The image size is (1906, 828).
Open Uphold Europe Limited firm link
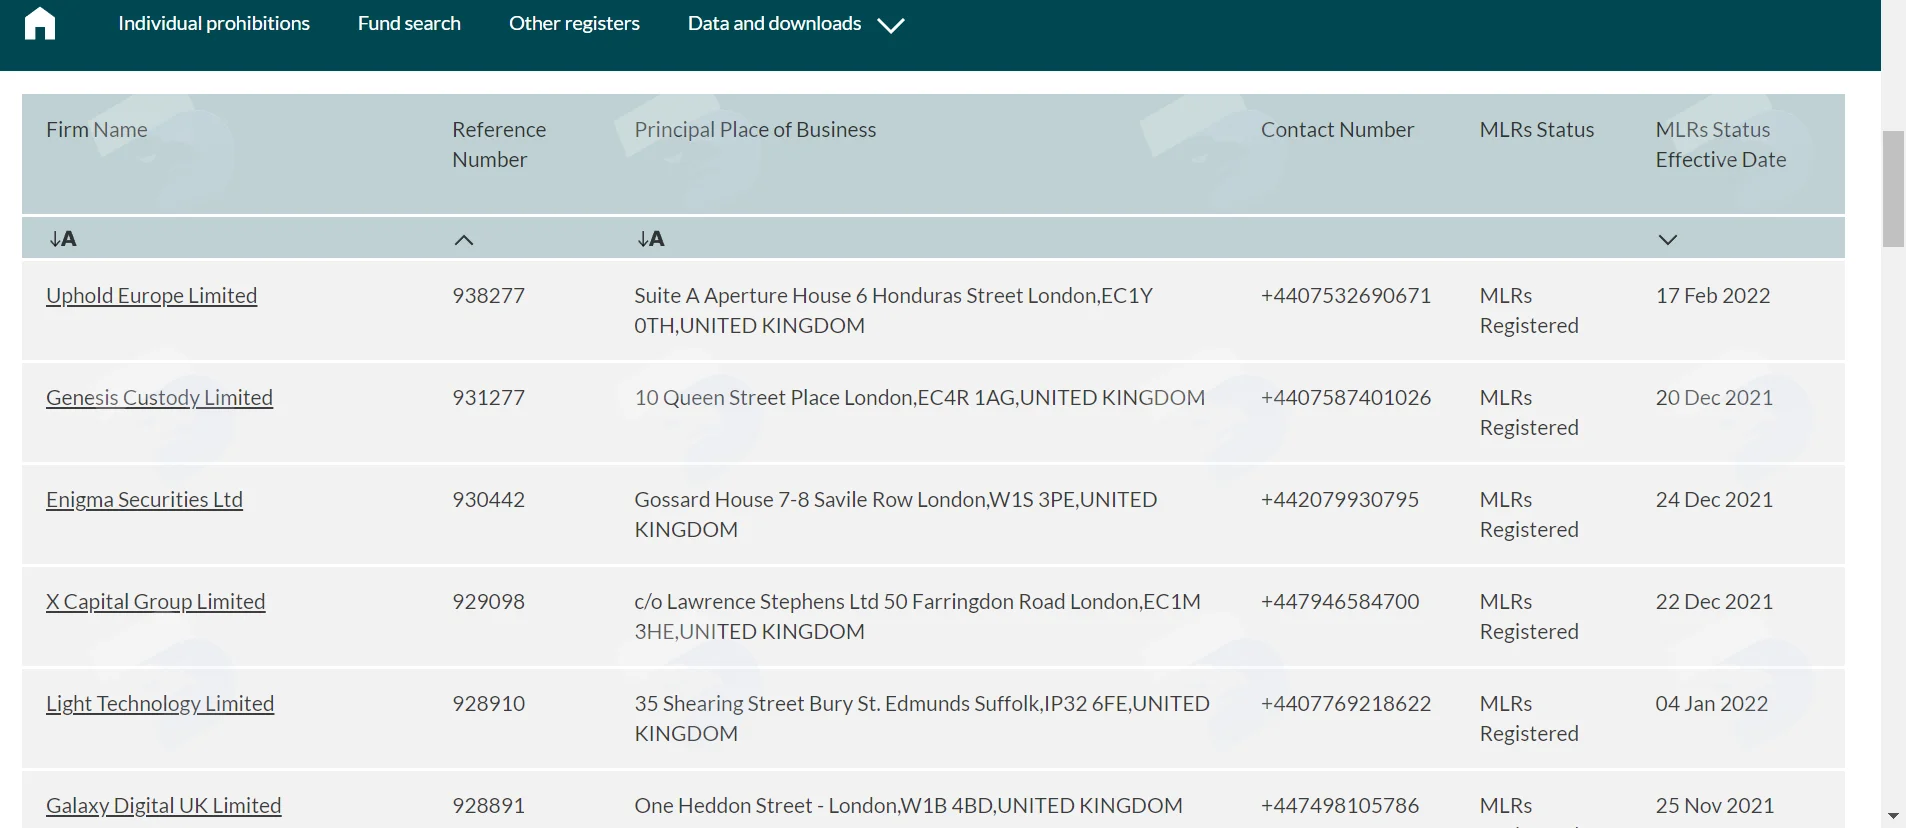pyautogui.click(x=152, y=296)
